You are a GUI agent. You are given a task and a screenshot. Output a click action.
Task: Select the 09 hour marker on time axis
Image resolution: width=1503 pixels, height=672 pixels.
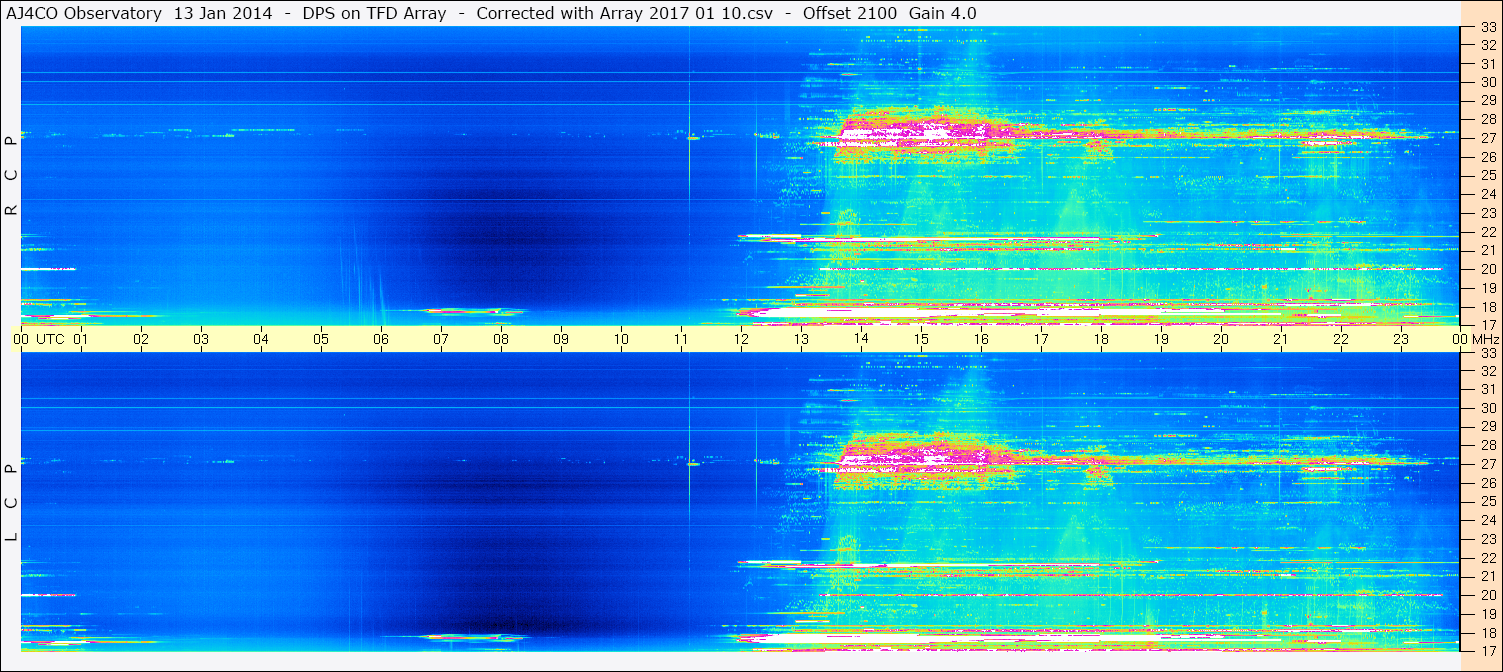[561, 339]
